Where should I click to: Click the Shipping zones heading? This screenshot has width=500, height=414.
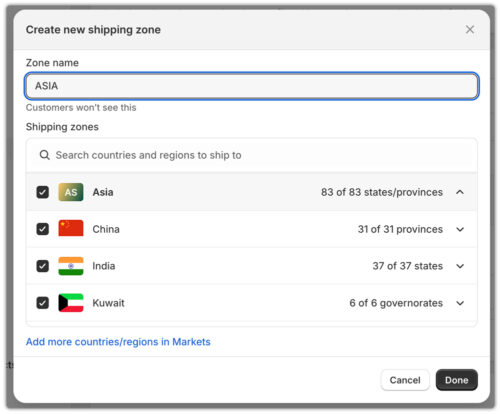click(62, 127)
